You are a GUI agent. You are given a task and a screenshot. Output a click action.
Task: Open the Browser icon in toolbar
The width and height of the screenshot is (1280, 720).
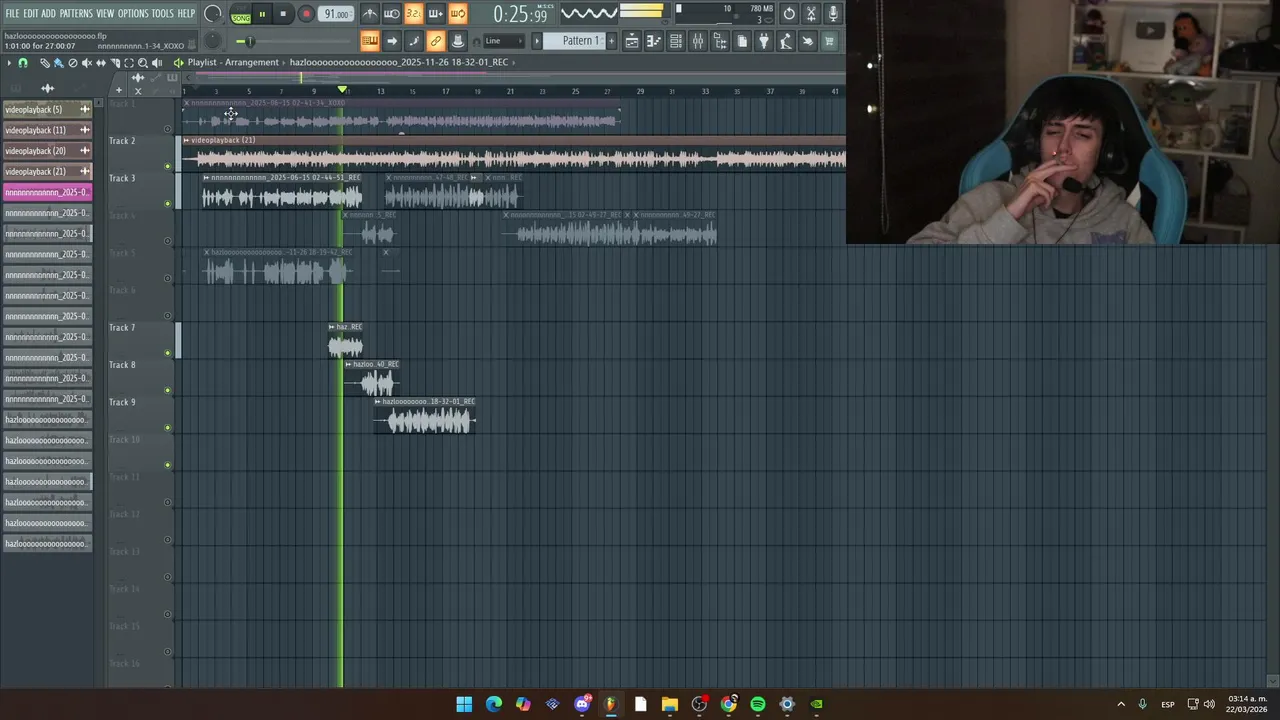click(x=720, y=41)
